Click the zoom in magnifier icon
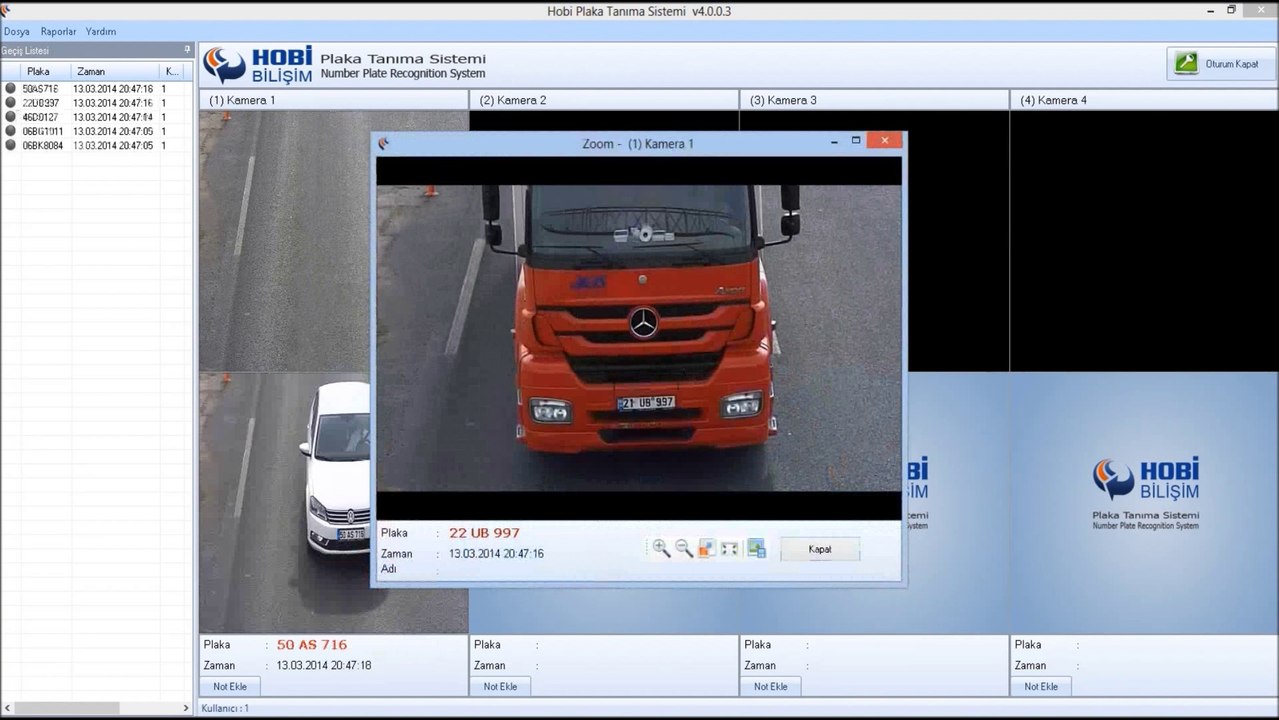 click(x=661, y=548)
